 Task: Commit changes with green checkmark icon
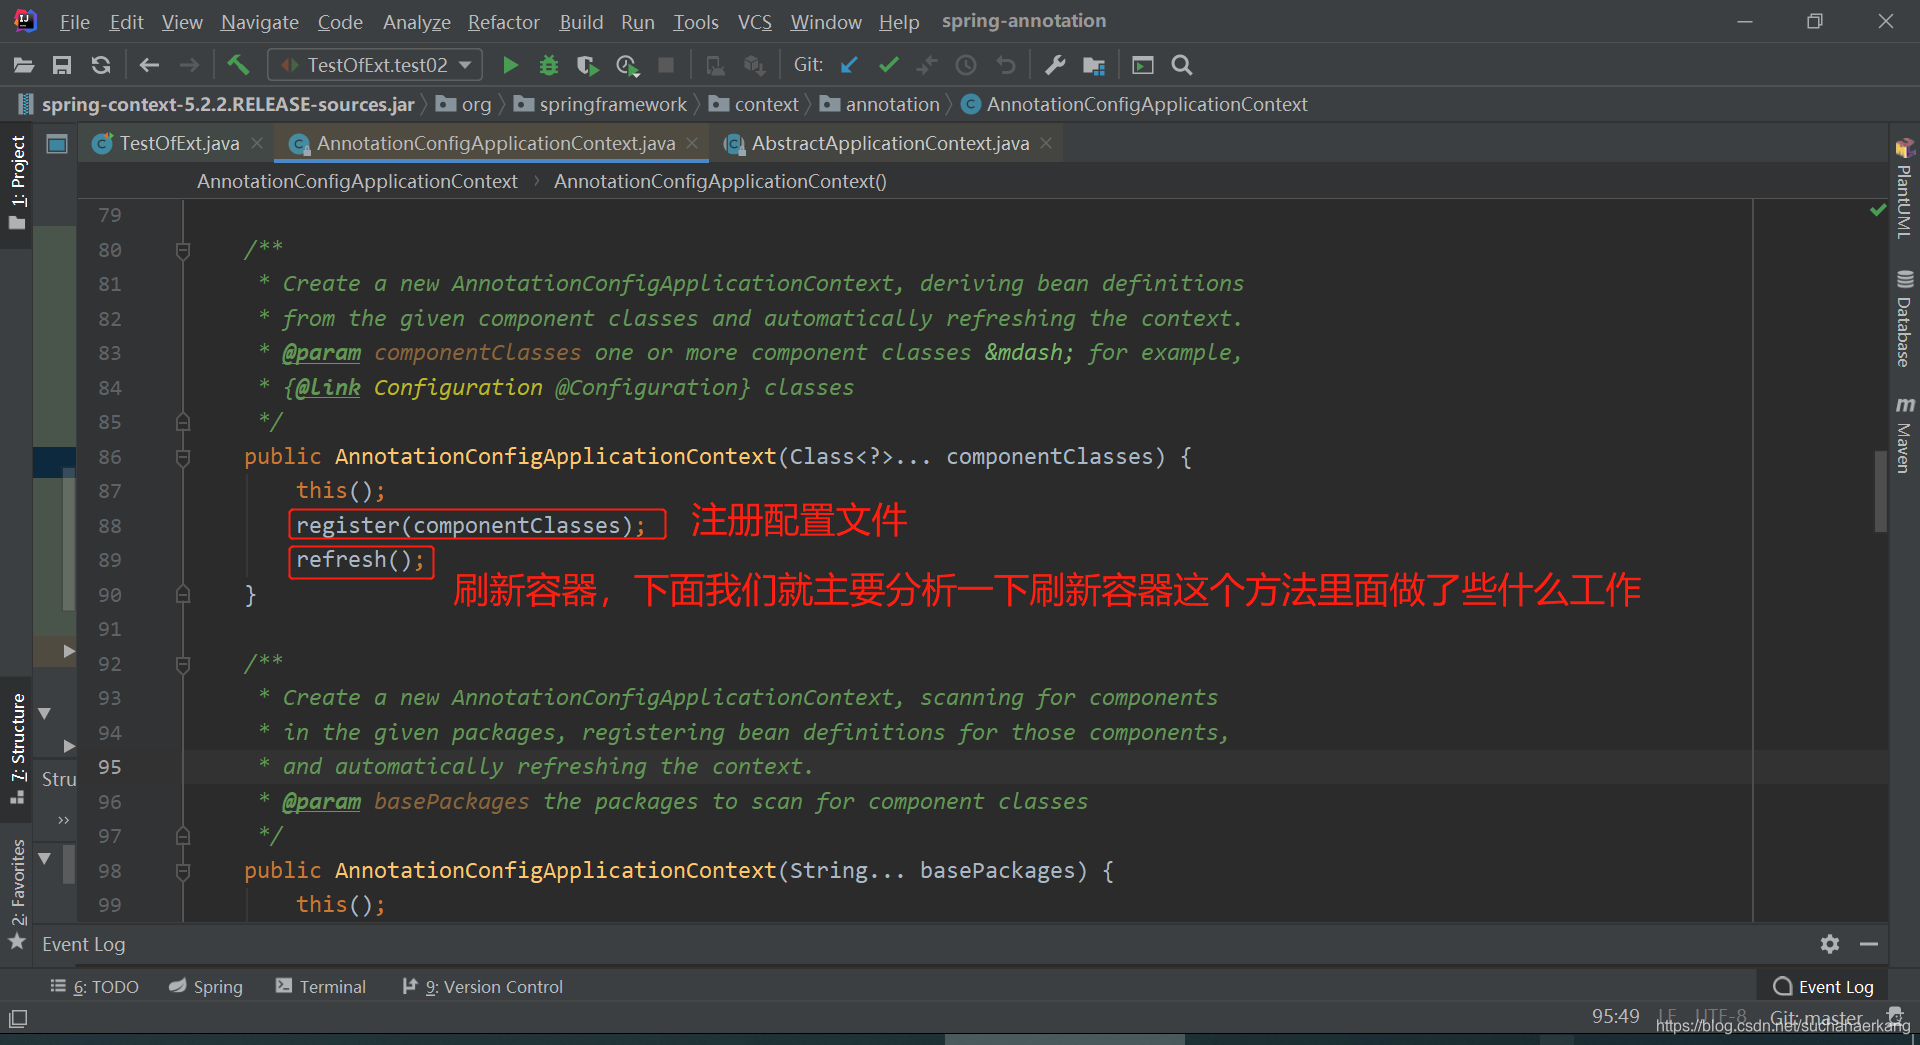coord(888,65)
